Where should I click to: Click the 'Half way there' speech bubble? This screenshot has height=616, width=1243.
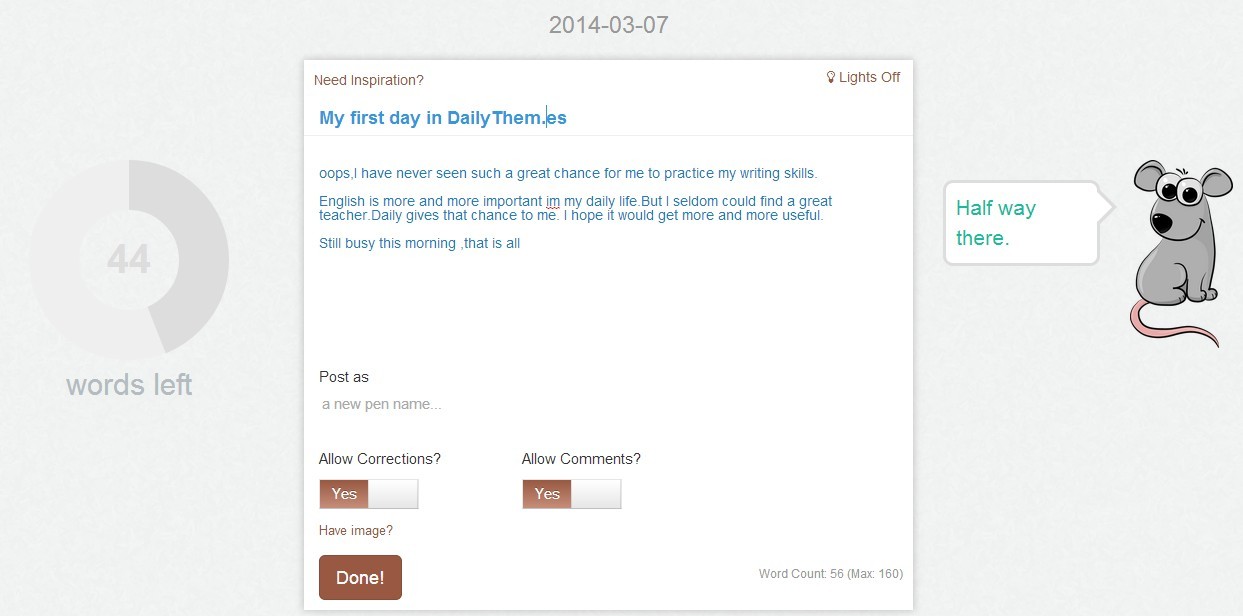click(1021, 223)
